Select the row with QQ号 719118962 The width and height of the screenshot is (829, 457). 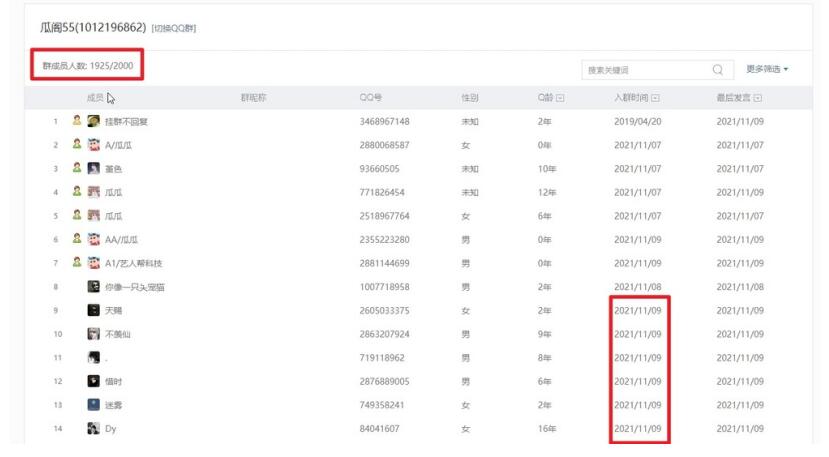click(384, 358)
